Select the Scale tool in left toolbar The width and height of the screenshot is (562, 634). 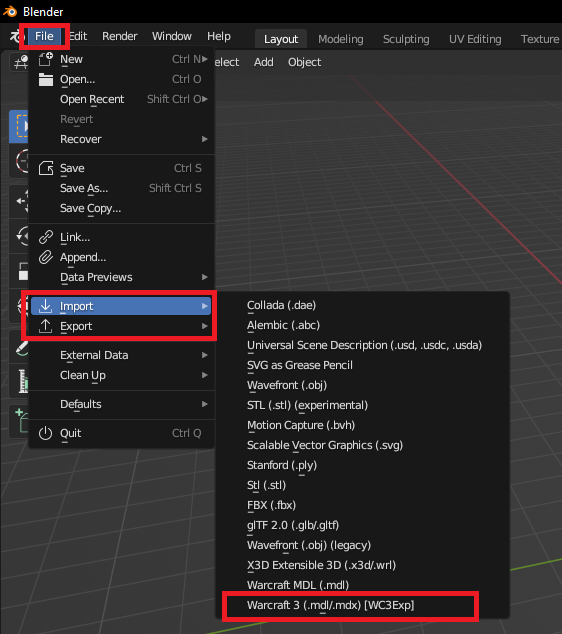19,271
